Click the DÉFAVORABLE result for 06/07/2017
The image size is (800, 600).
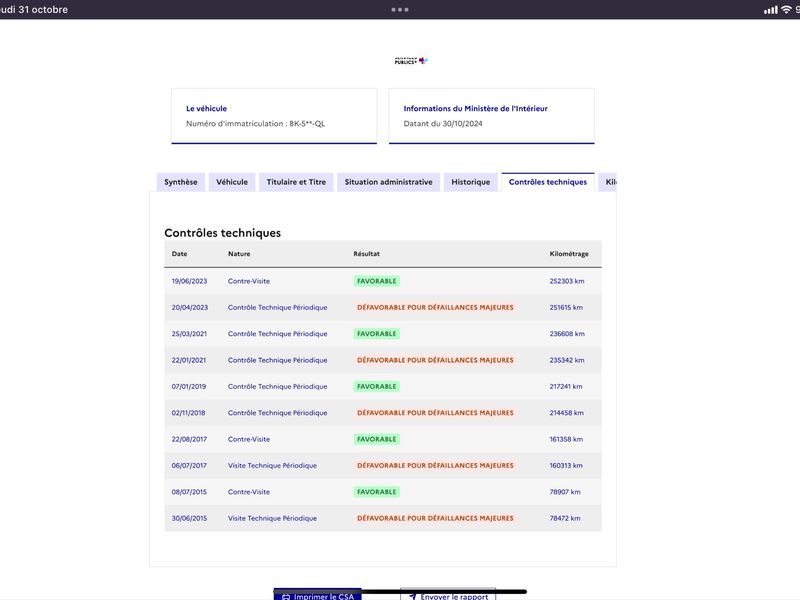[435, 466]
